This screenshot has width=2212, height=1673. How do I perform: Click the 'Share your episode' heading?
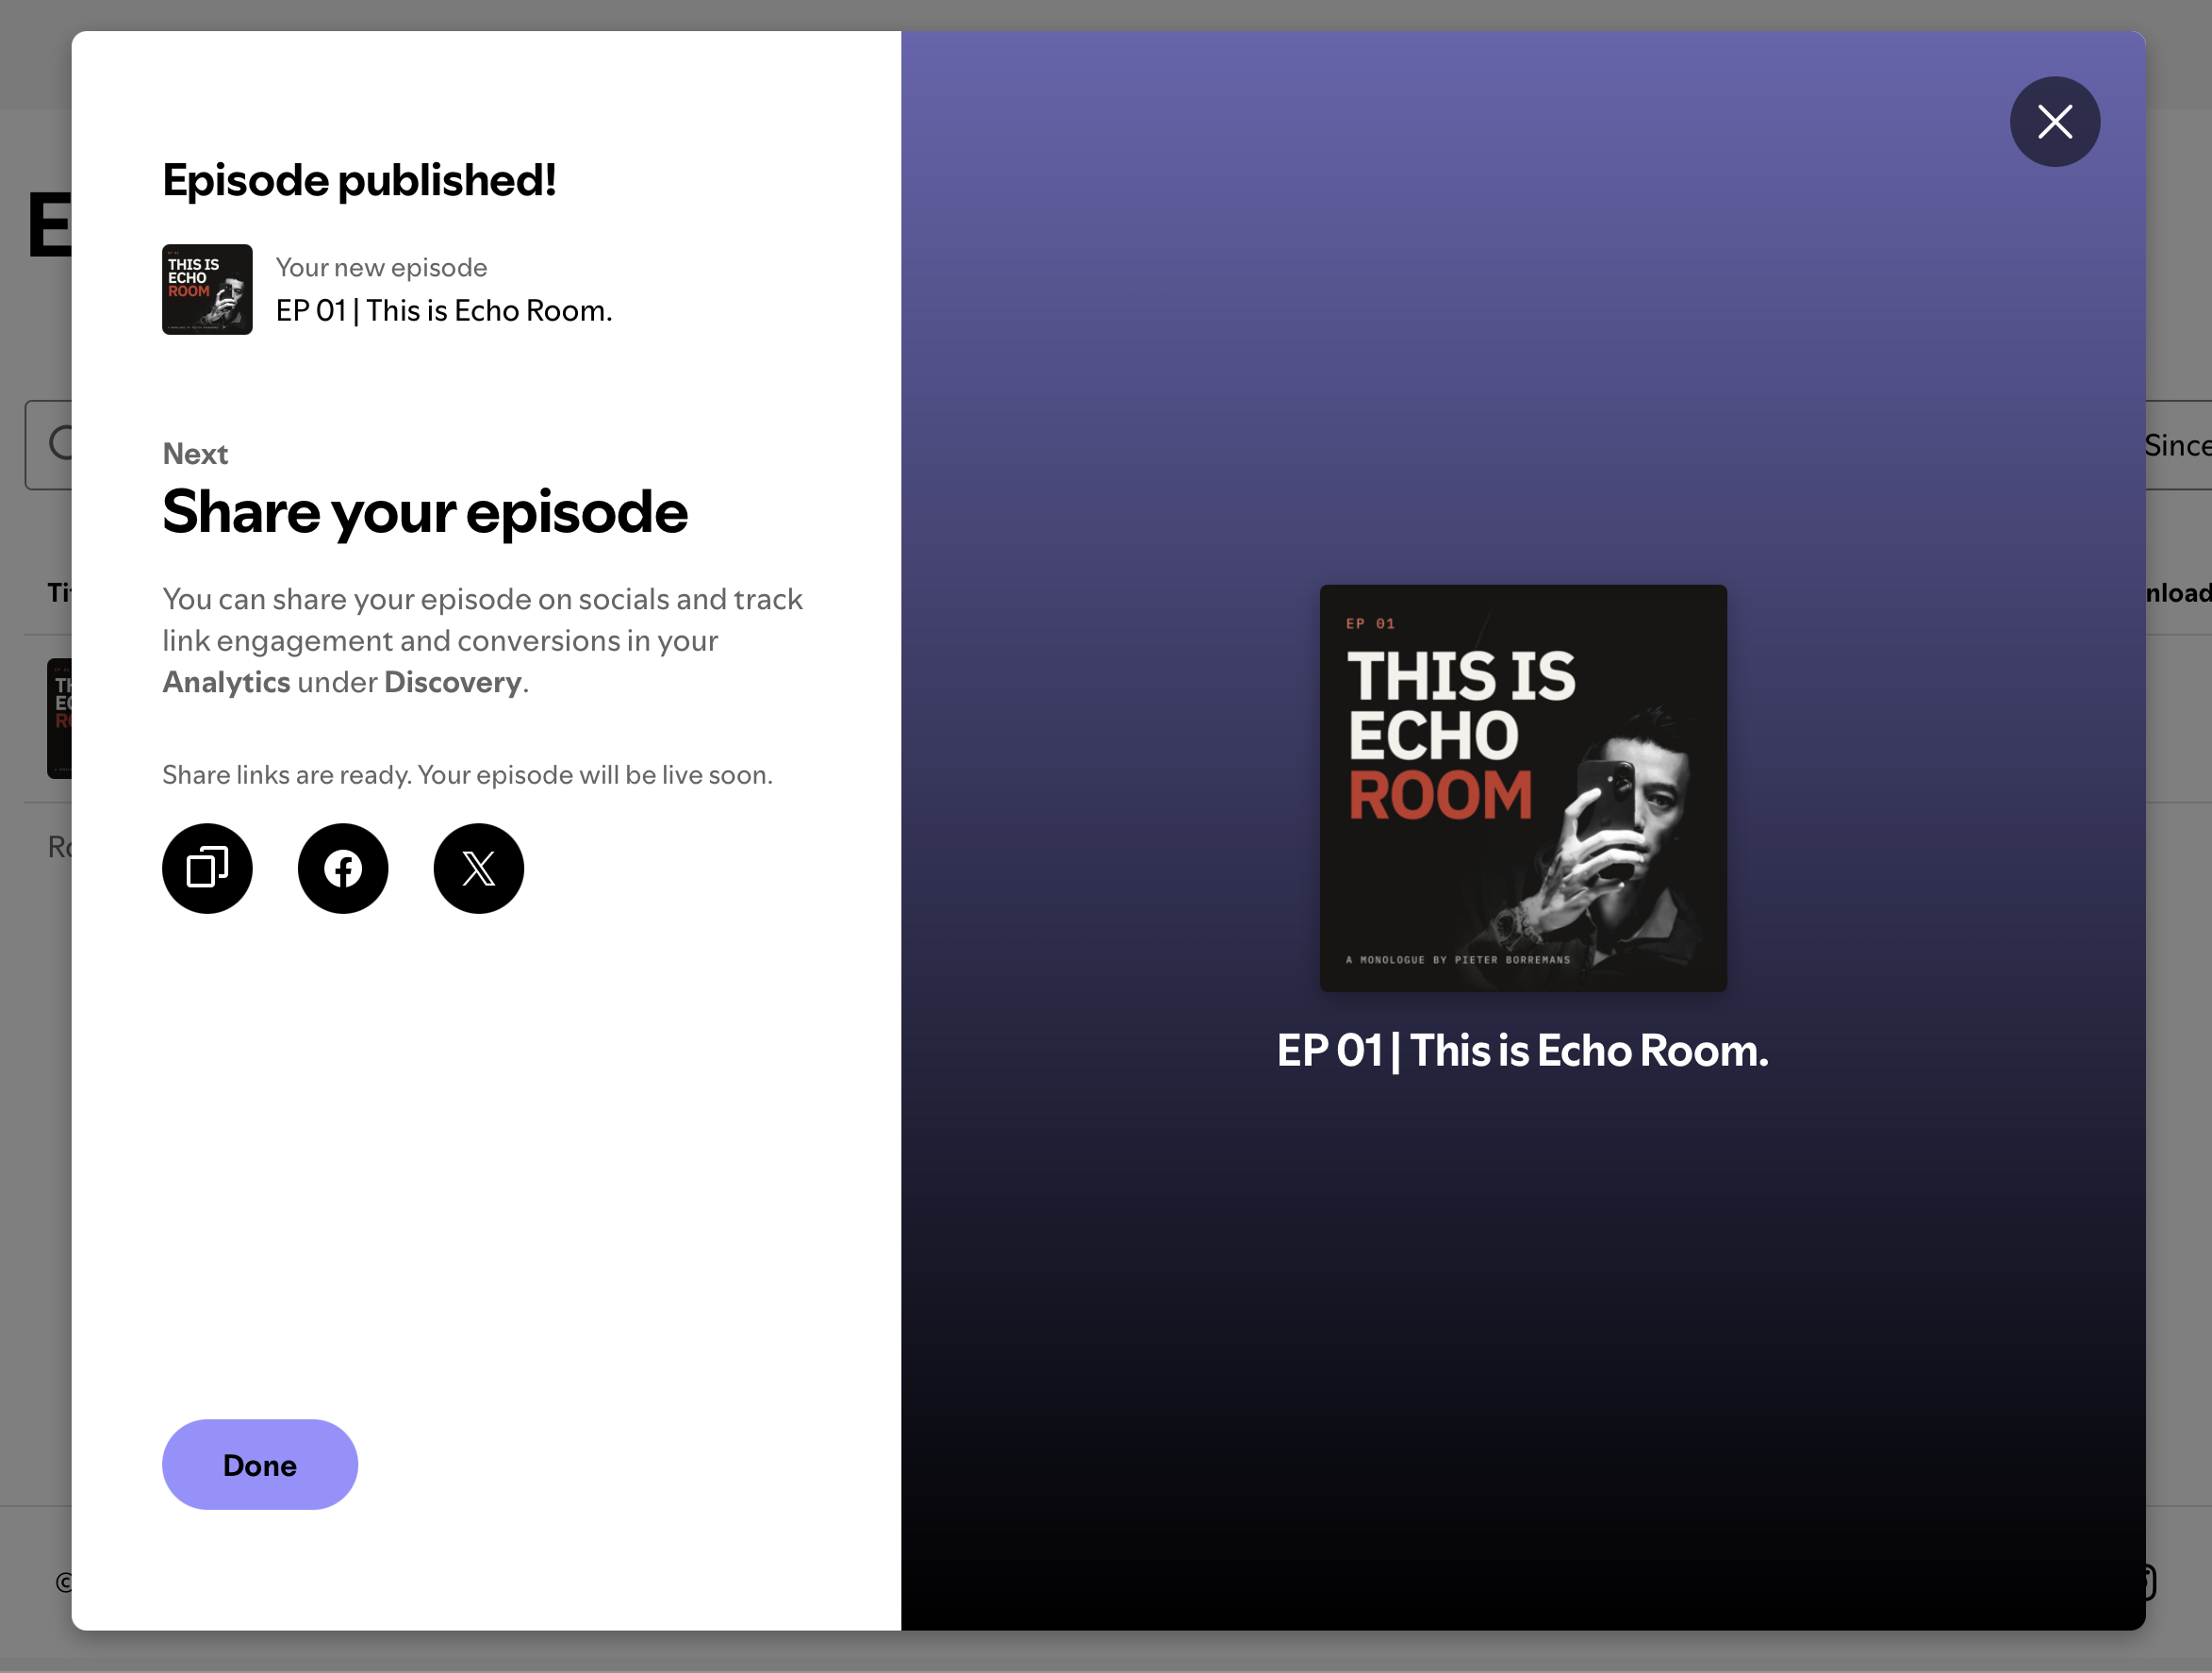point(425,512)
